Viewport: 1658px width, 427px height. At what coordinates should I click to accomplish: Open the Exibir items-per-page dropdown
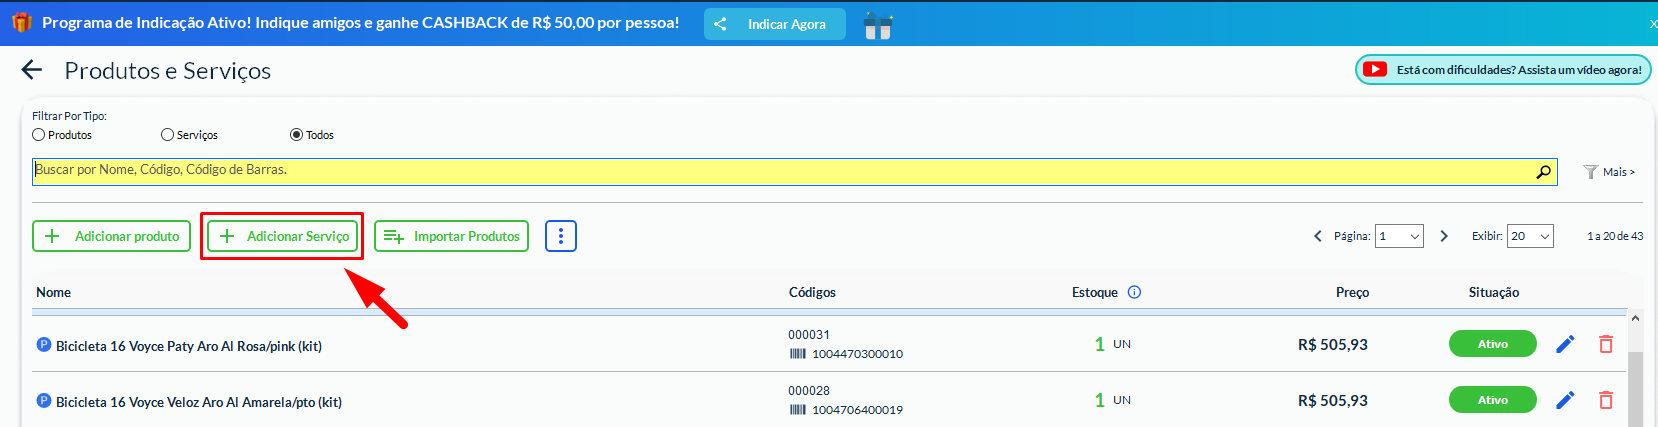pyautogui.click(x=1530, y=236)
